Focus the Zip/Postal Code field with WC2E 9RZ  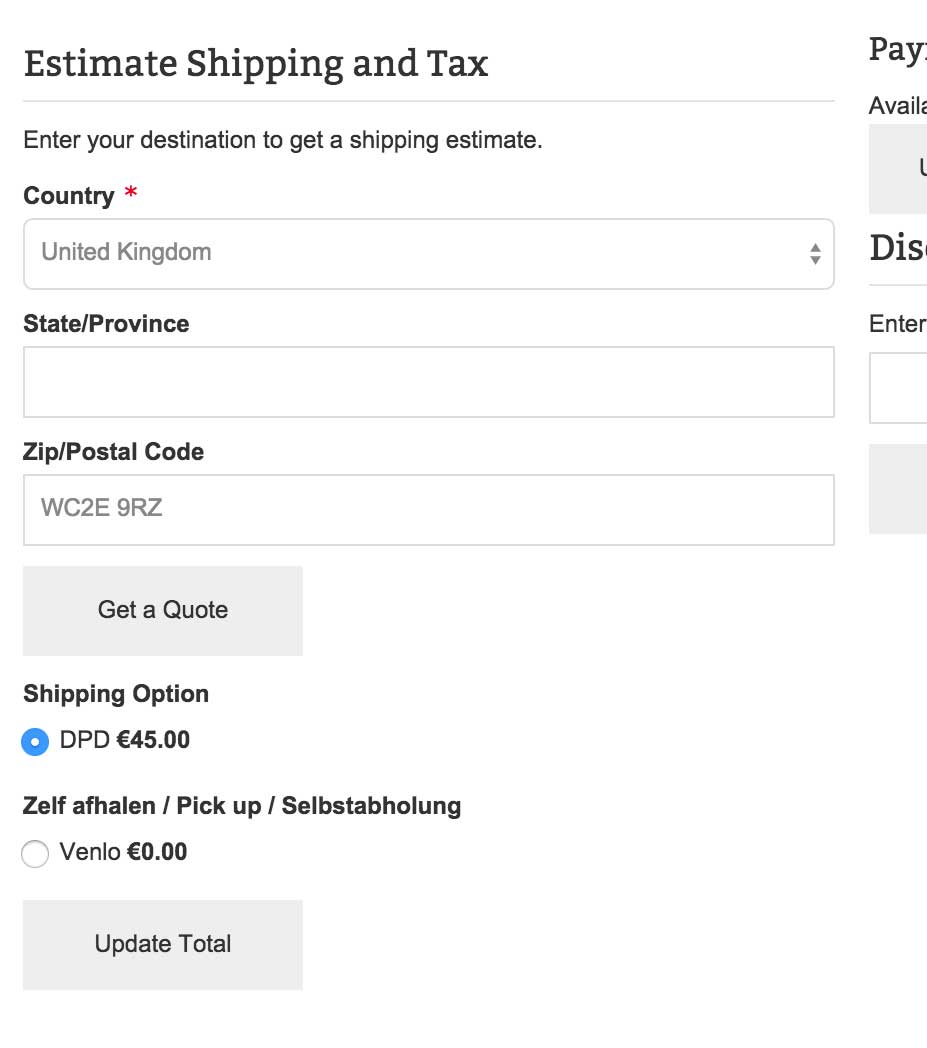428,510
